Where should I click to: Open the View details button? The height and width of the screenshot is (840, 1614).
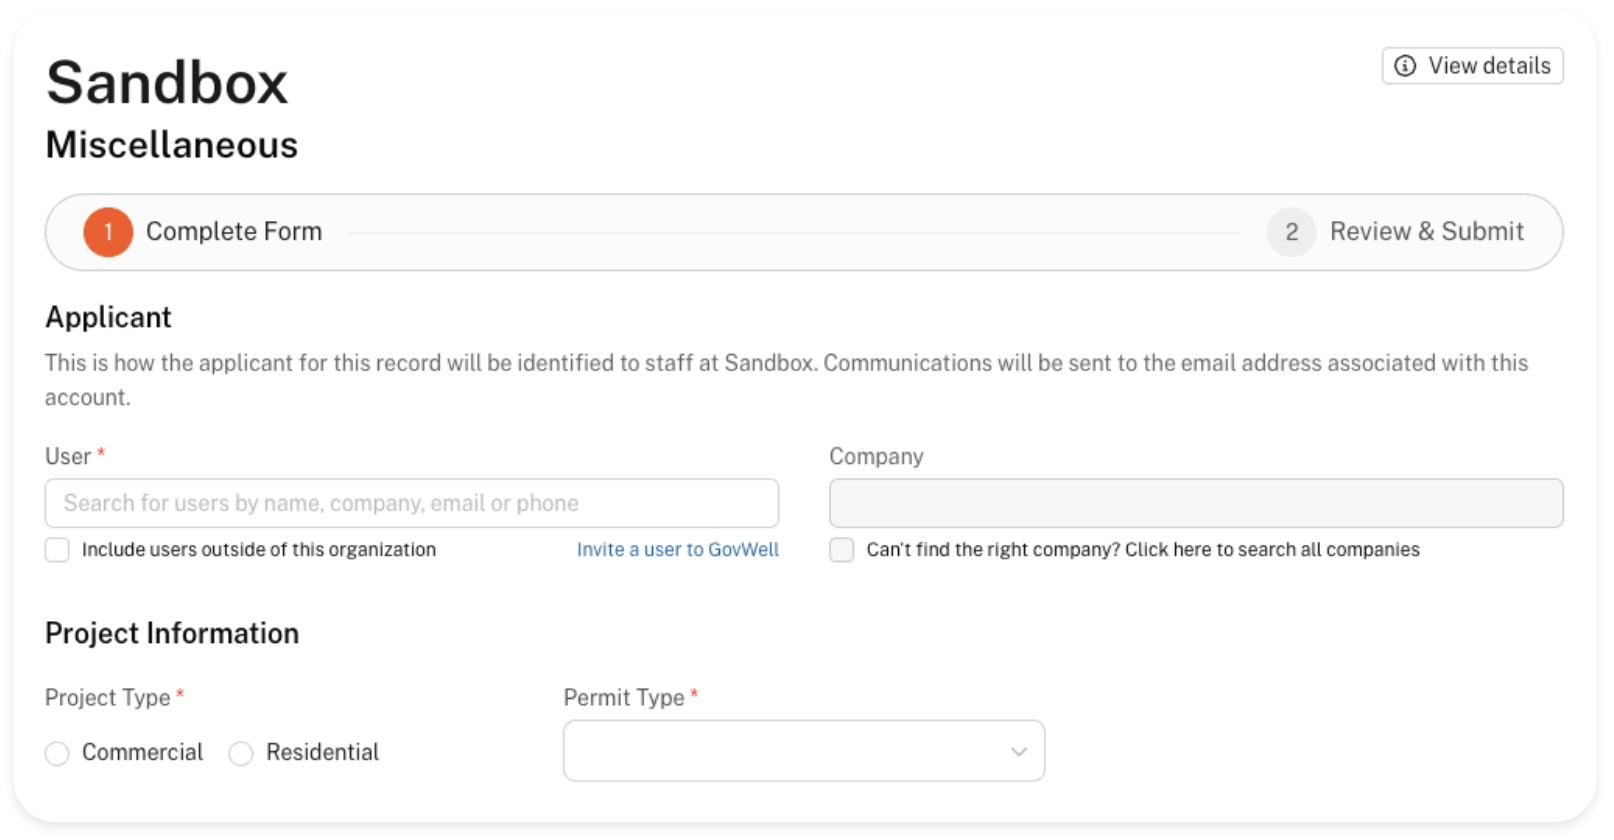1472,66
